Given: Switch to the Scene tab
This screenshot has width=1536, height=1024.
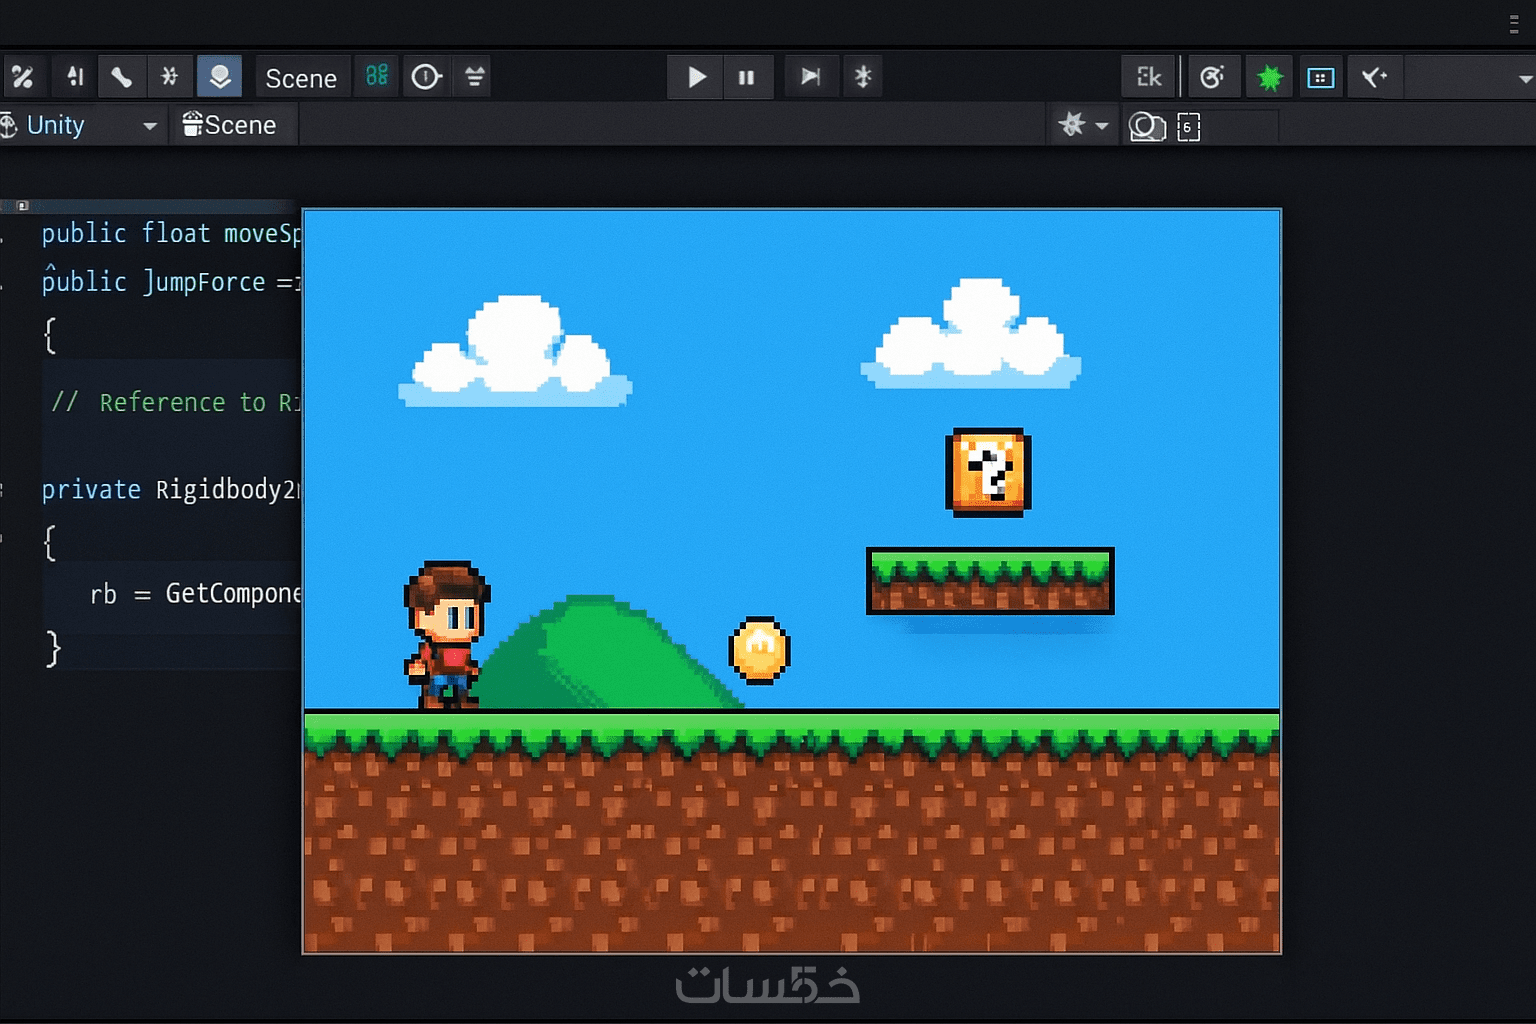Looking at the screenshot, I should tap(230, 125).
